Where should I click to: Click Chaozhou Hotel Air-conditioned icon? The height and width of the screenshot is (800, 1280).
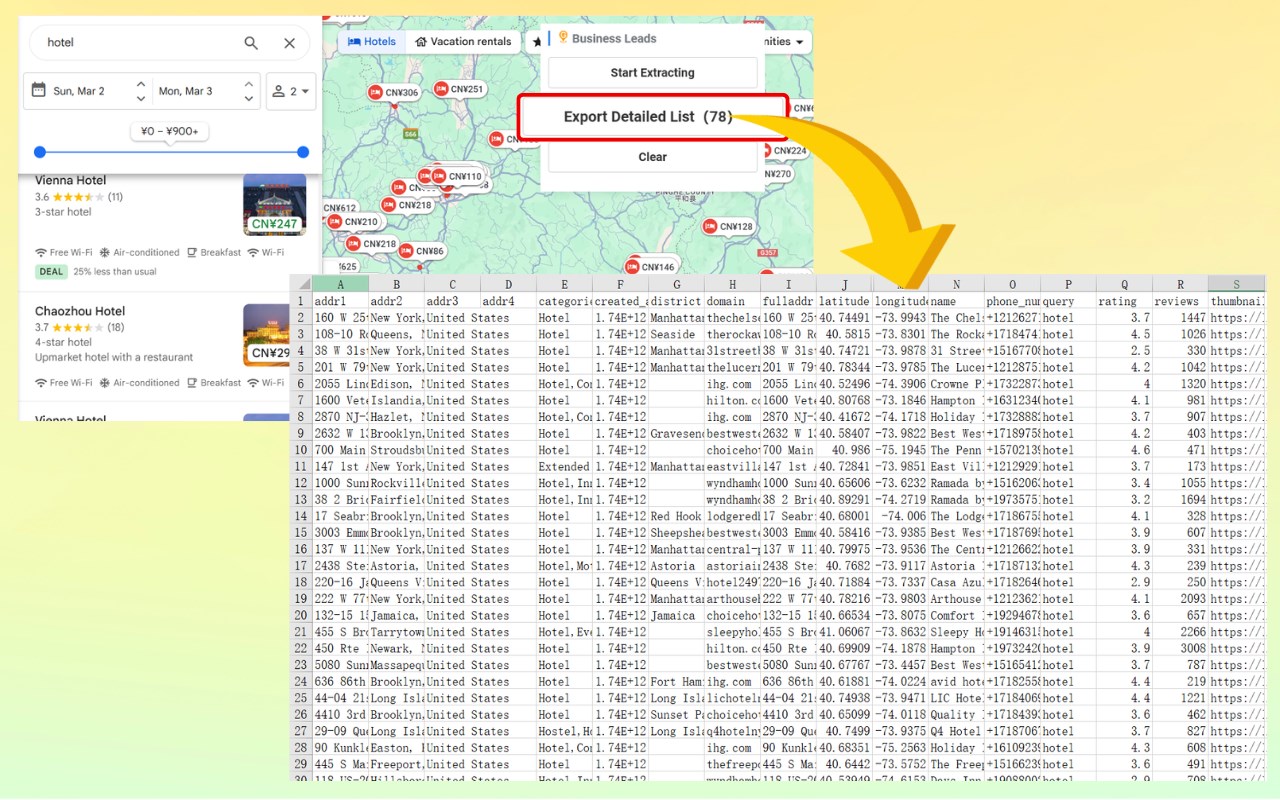pyautogui.click(x=106, y=383)
